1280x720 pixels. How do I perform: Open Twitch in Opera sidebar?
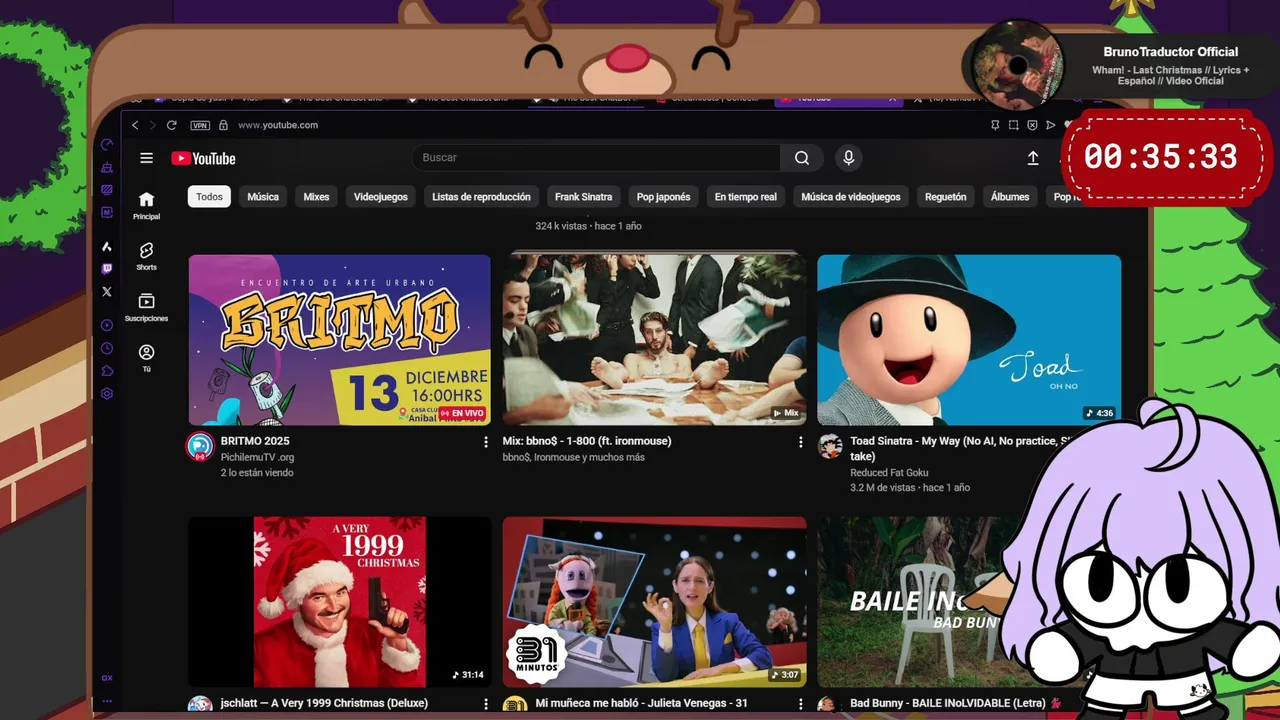pos(107,268)
